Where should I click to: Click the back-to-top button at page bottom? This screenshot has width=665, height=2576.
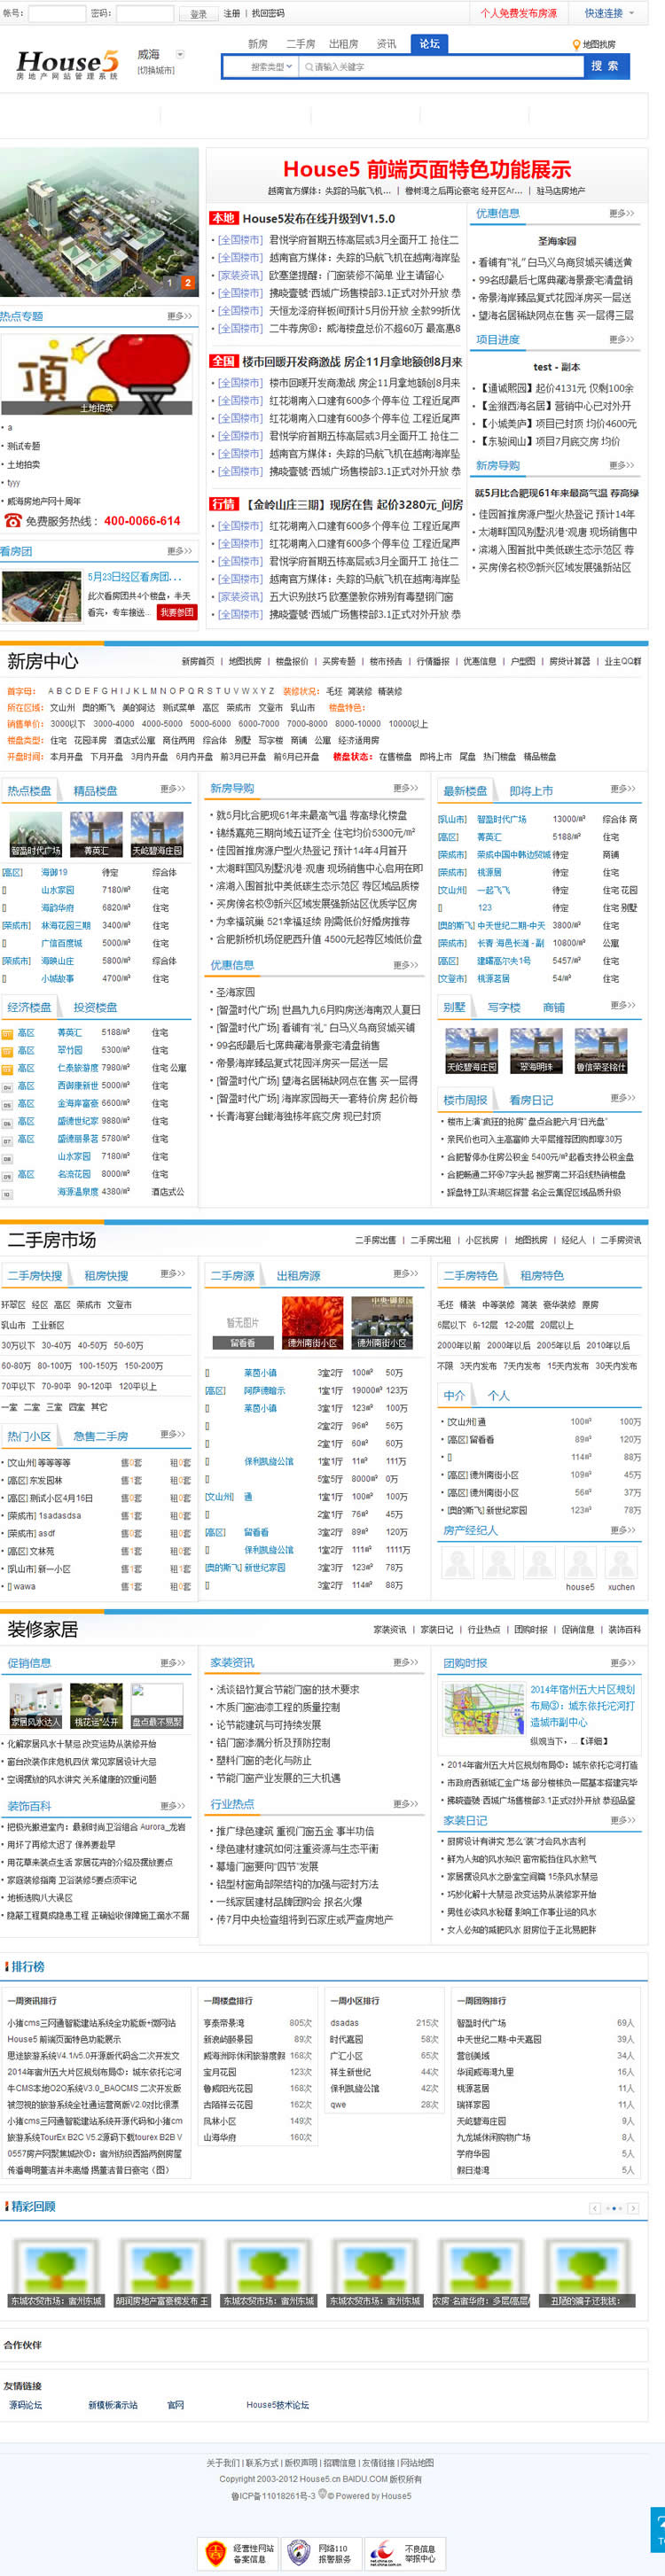658,2528
